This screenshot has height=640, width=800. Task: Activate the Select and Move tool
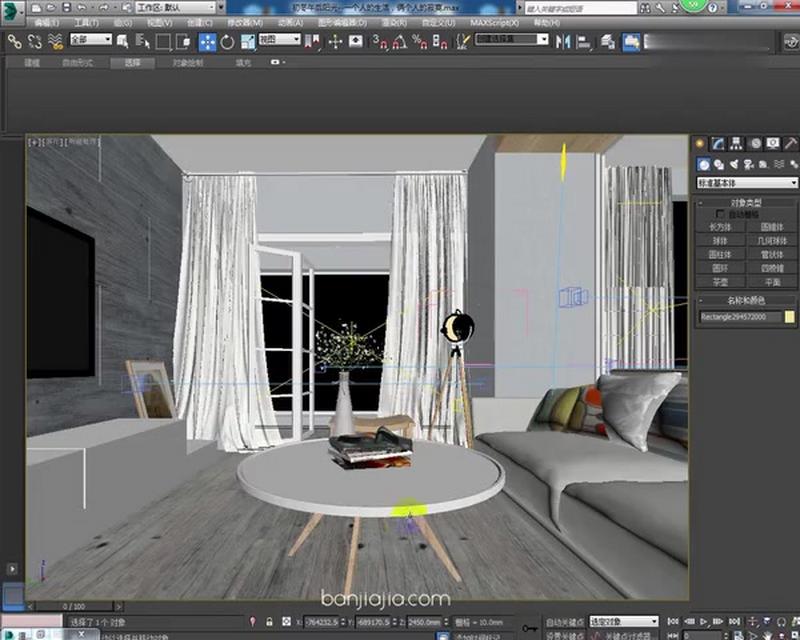[206, 42]
